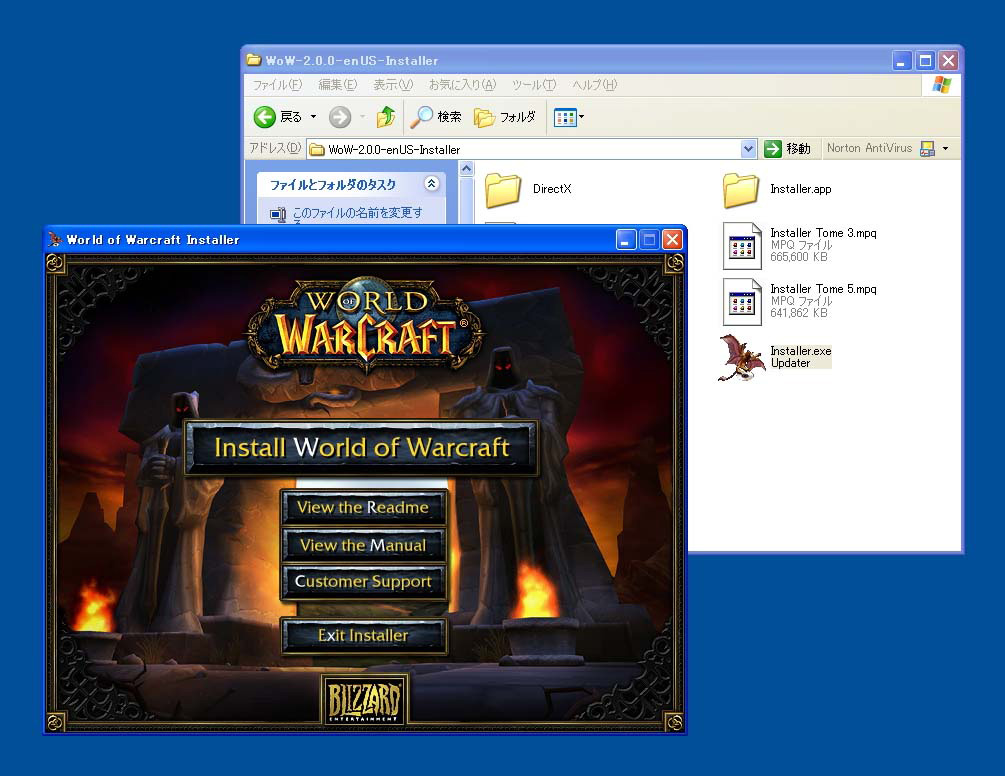Image resolution: width=1005 pixels, height=776 pixels.
Task: Open View the Readme
Action: (363, 508)
